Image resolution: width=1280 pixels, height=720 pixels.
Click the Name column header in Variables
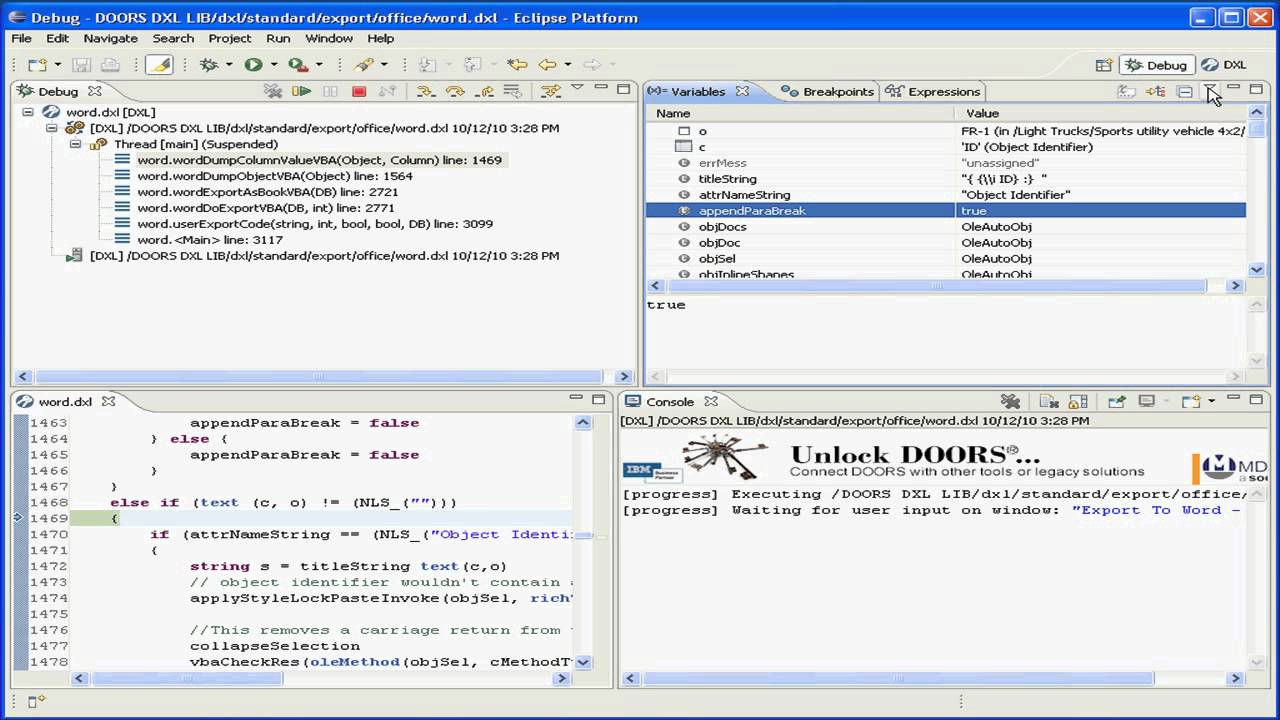point(800,113)
